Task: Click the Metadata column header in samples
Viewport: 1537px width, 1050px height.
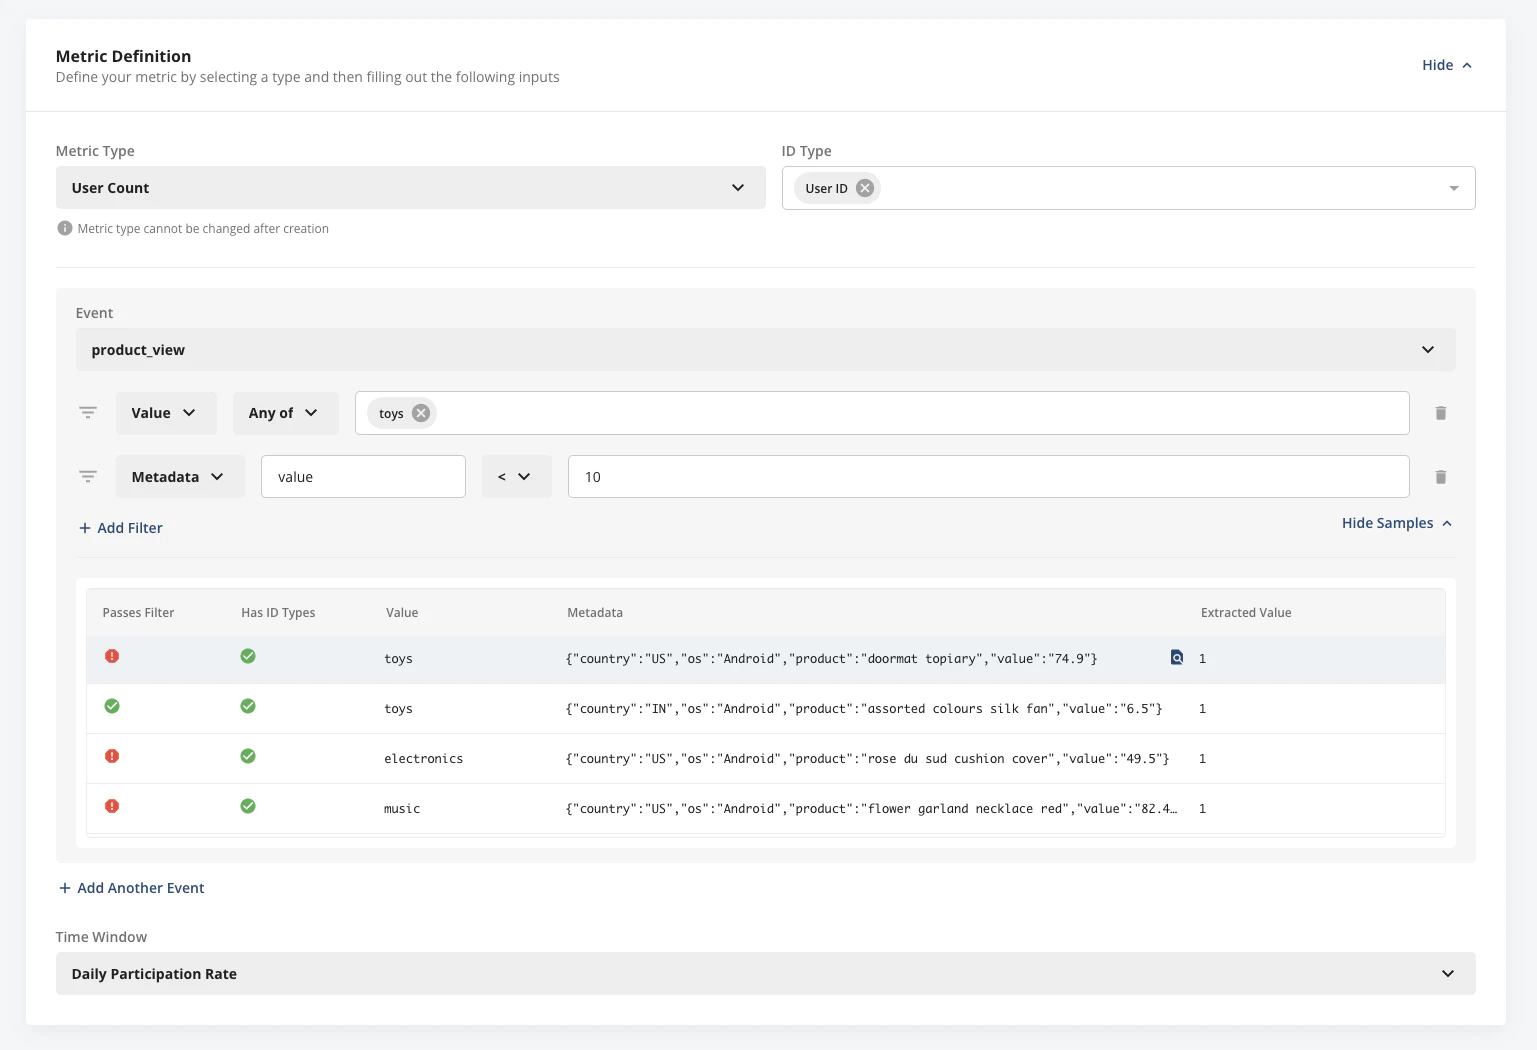Action: coord(595,613)
